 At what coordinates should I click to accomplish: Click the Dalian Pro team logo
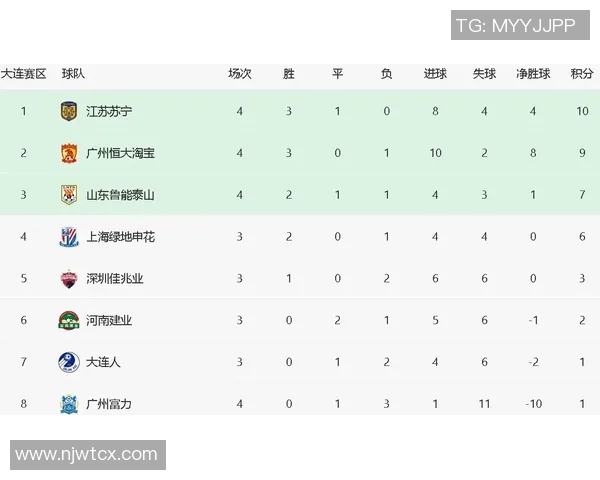tap(68, 363)
